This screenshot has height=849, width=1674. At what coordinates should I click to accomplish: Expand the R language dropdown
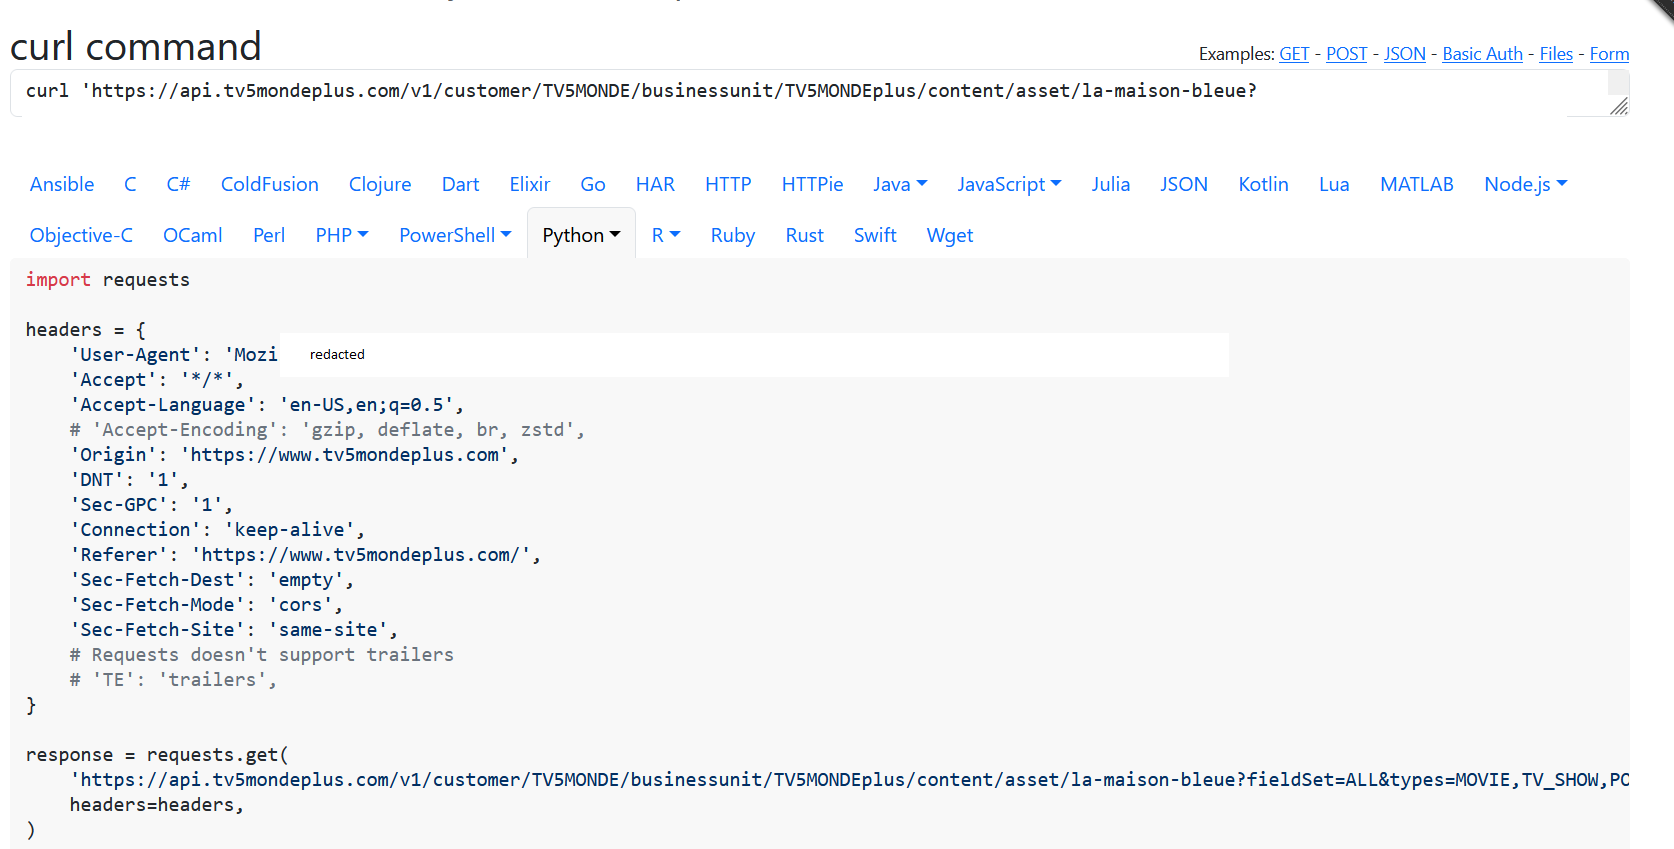[666, 235]
